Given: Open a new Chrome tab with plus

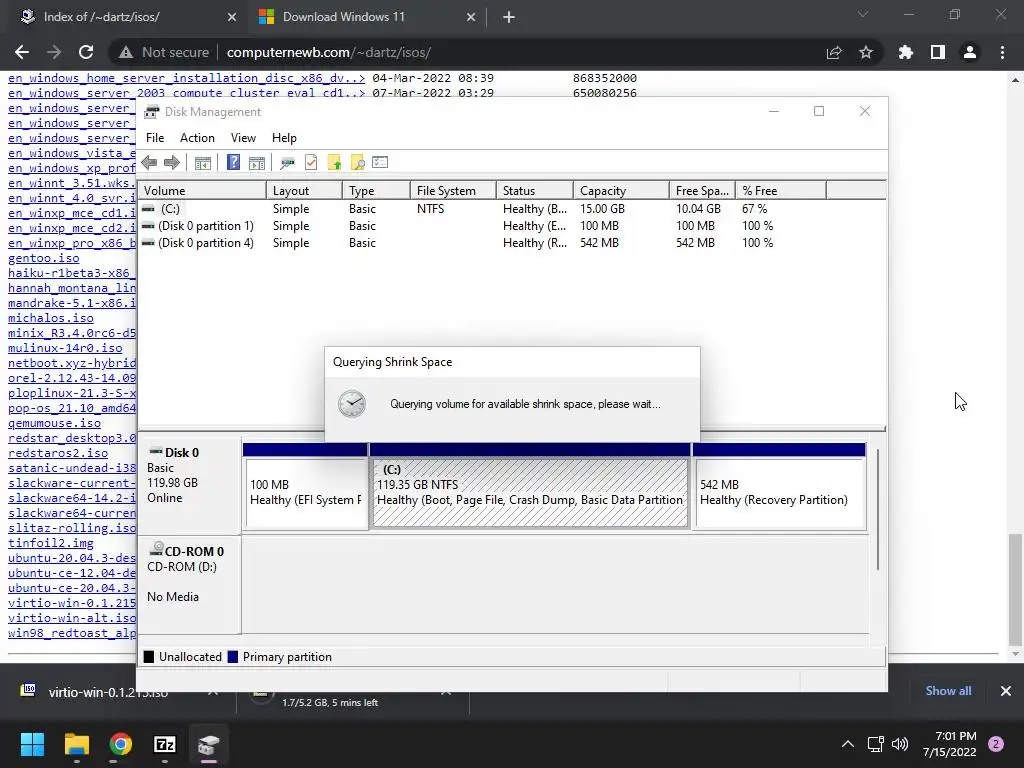Looking at the screenshot, I should coord(509,17).
